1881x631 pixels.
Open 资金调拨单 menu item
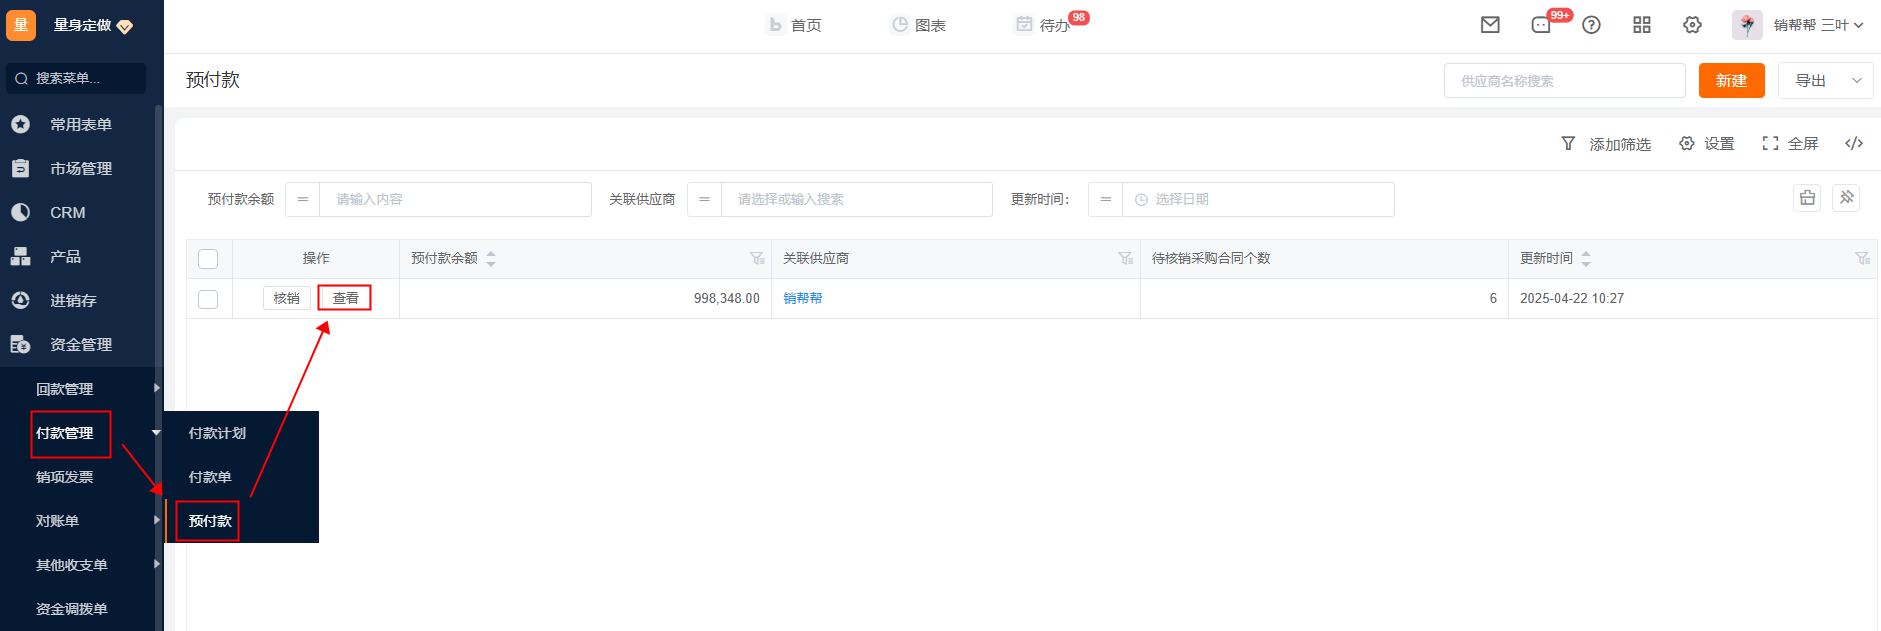(x=72, y=609)
